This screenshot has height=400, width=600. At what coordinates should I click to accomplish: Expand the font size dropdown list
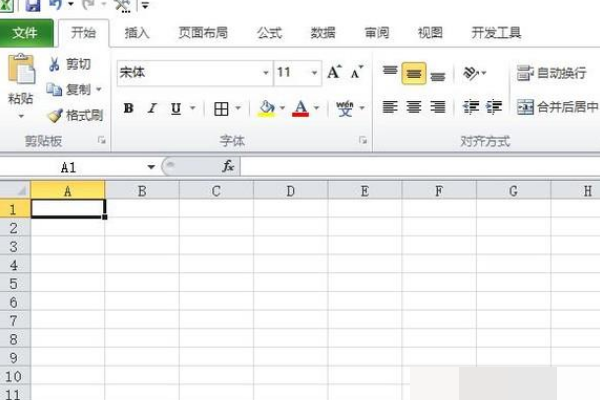[315, 72]
